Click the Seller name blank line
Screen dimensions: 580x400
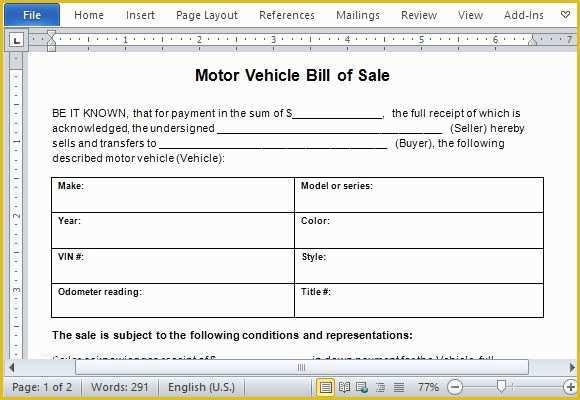(x=330, y=130)
